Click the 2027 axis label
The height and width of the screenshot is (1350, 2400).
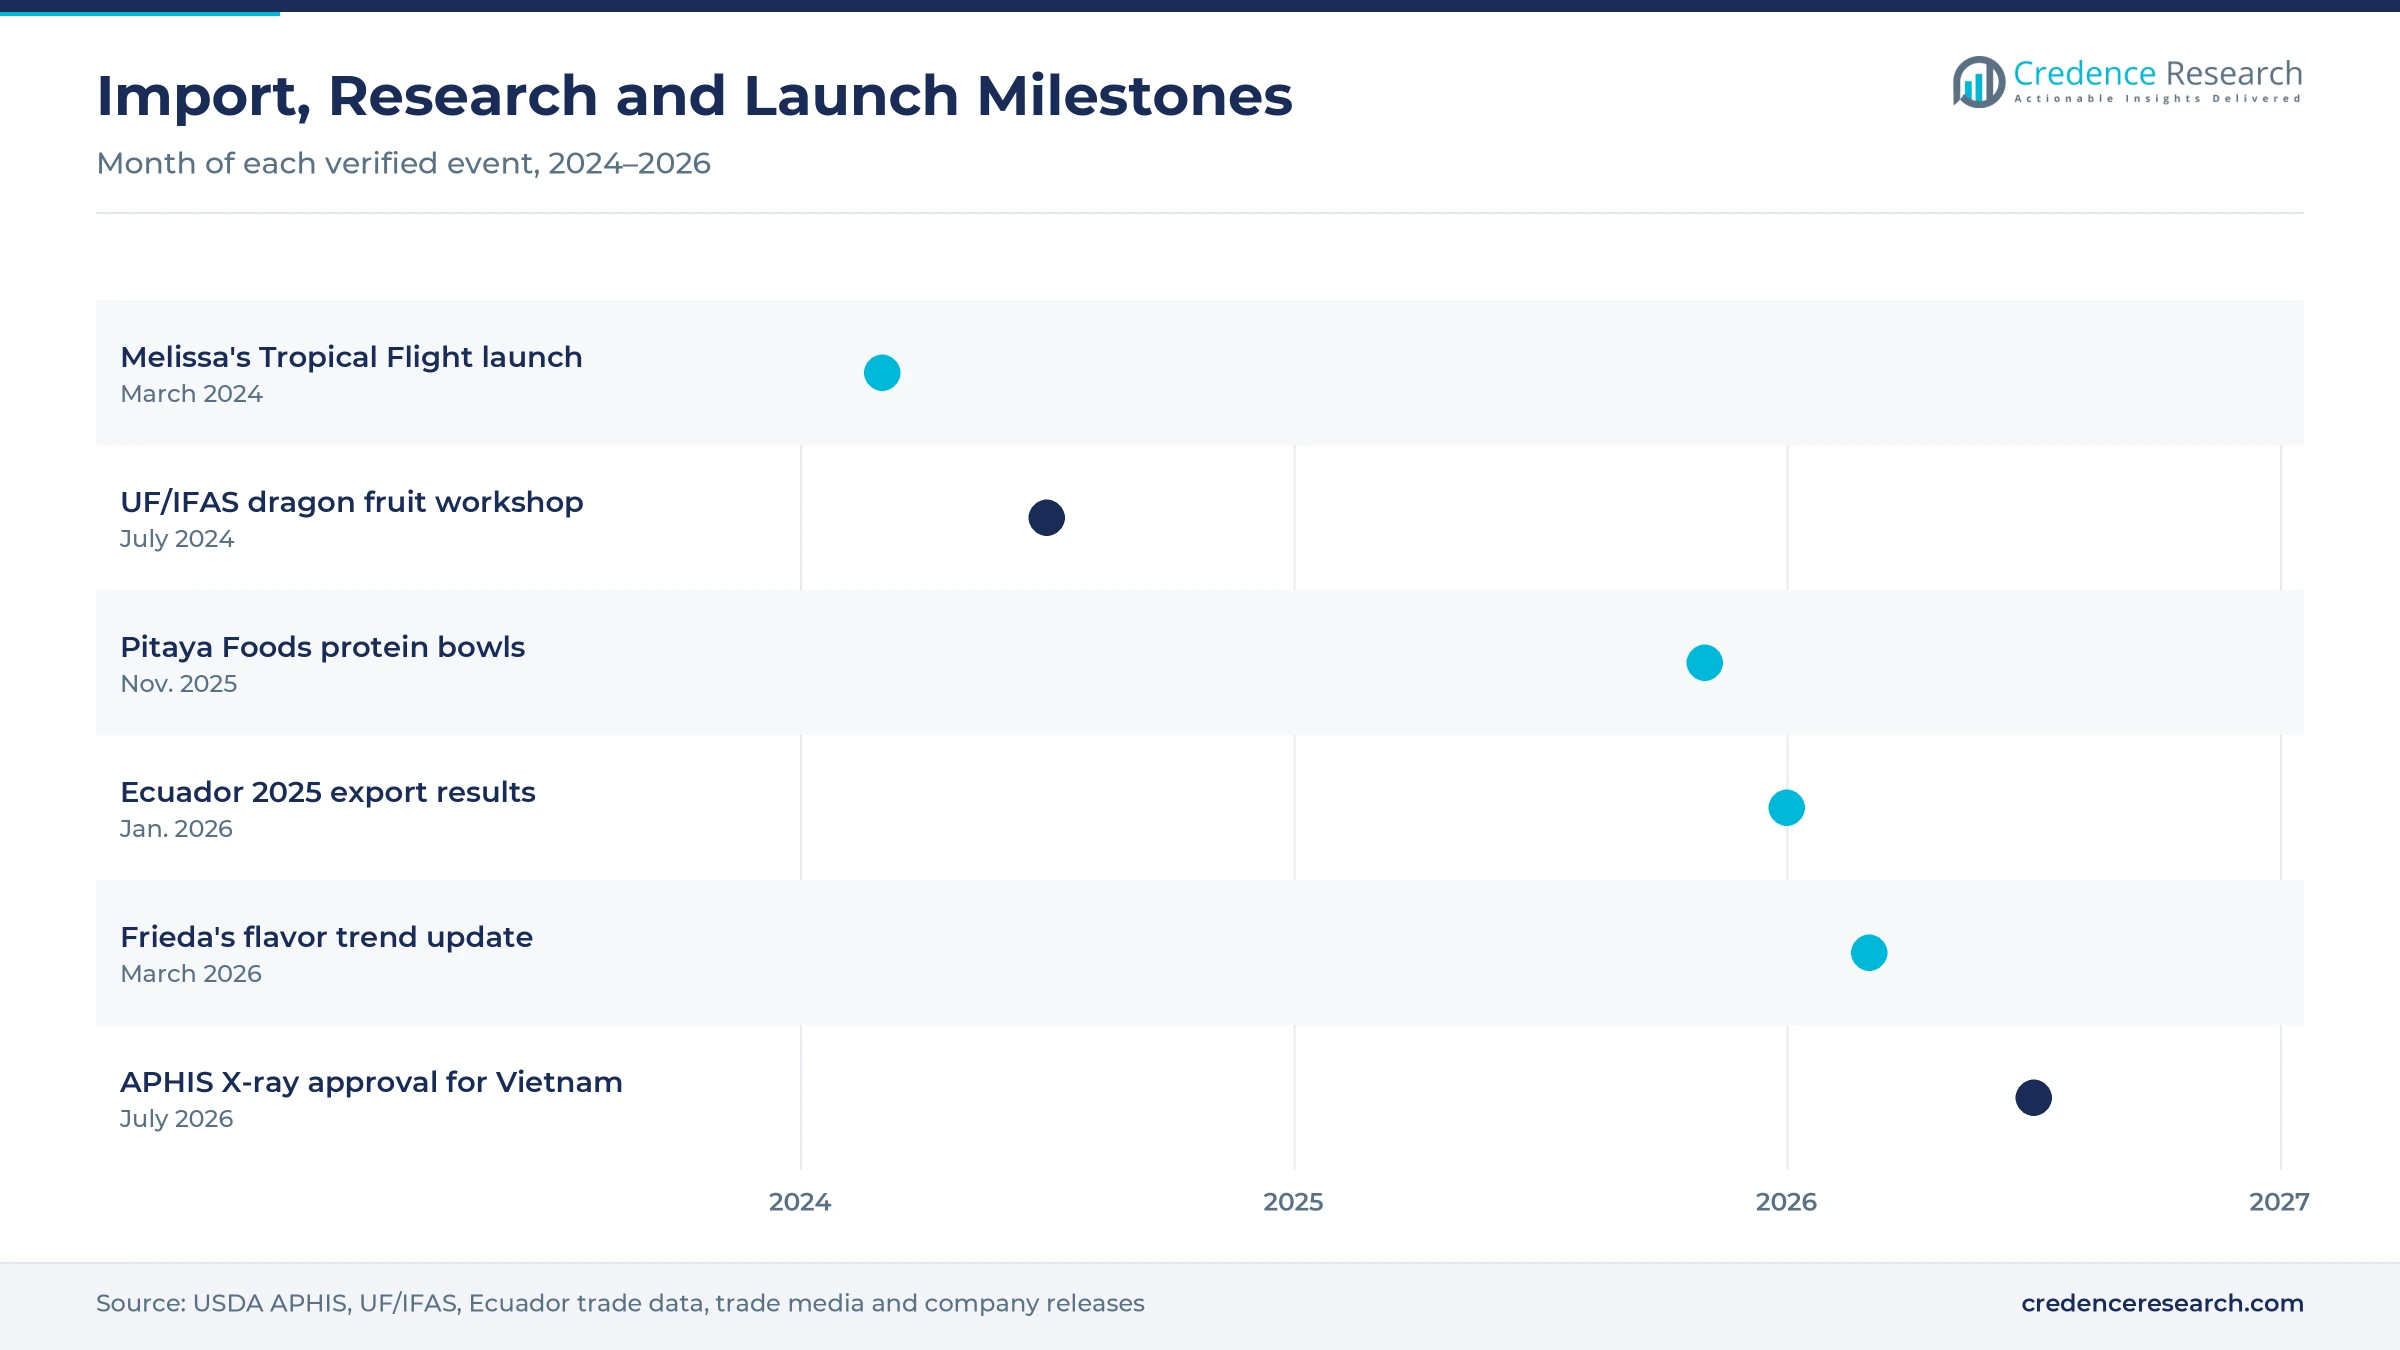coord(2279,1202)
